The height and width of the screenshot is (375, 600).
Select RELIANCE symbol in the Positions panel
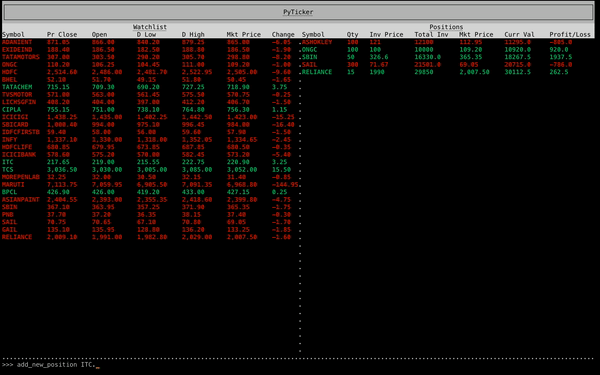tap(317, 72)
